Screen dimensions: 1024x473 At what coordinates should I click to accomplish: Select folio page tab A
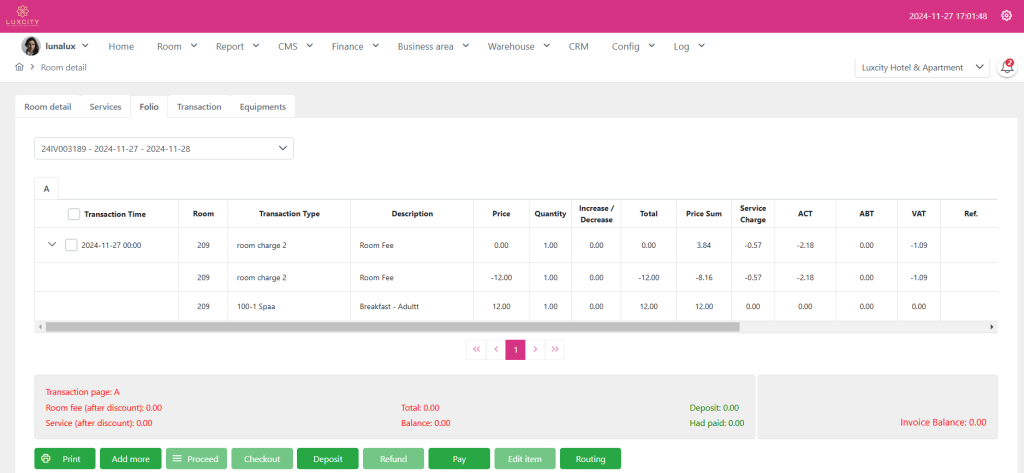point(46,187)
